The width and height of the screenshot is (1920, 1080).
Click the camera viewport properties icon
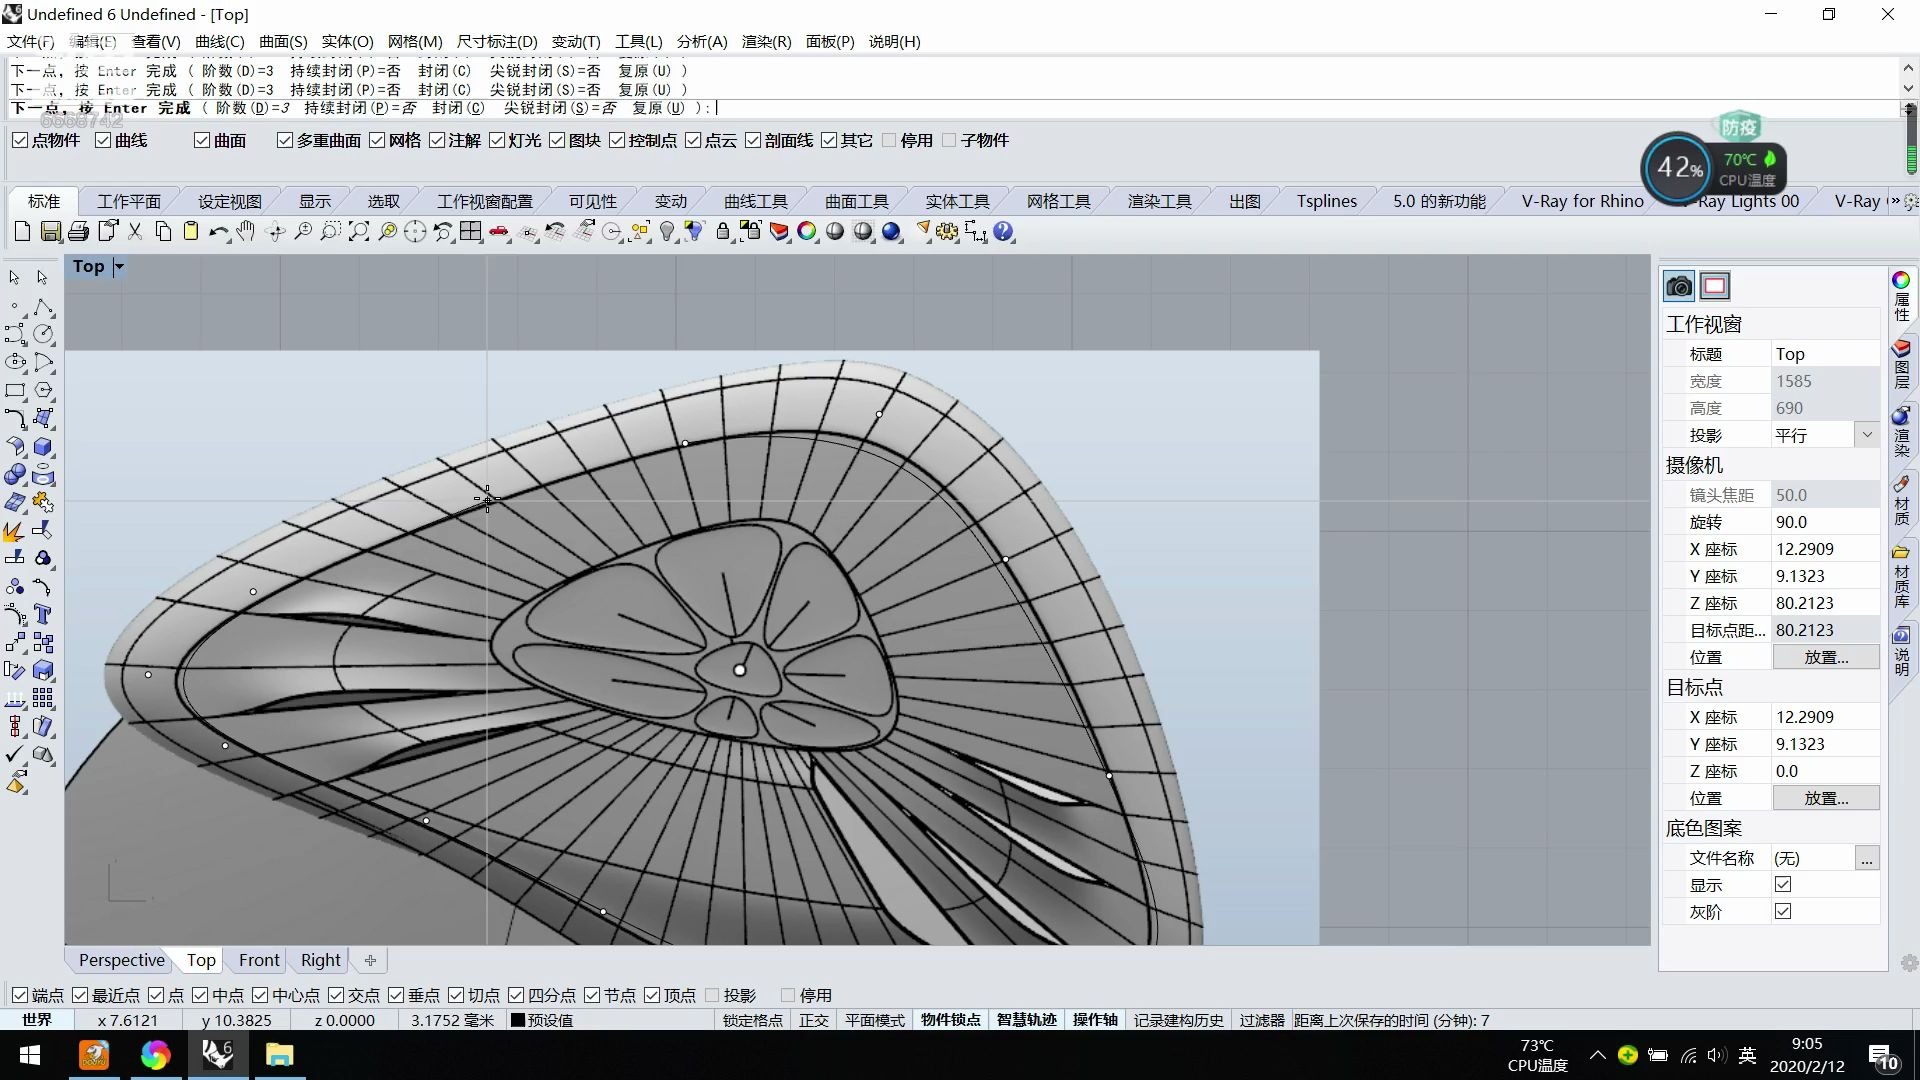pos(1679,286)
